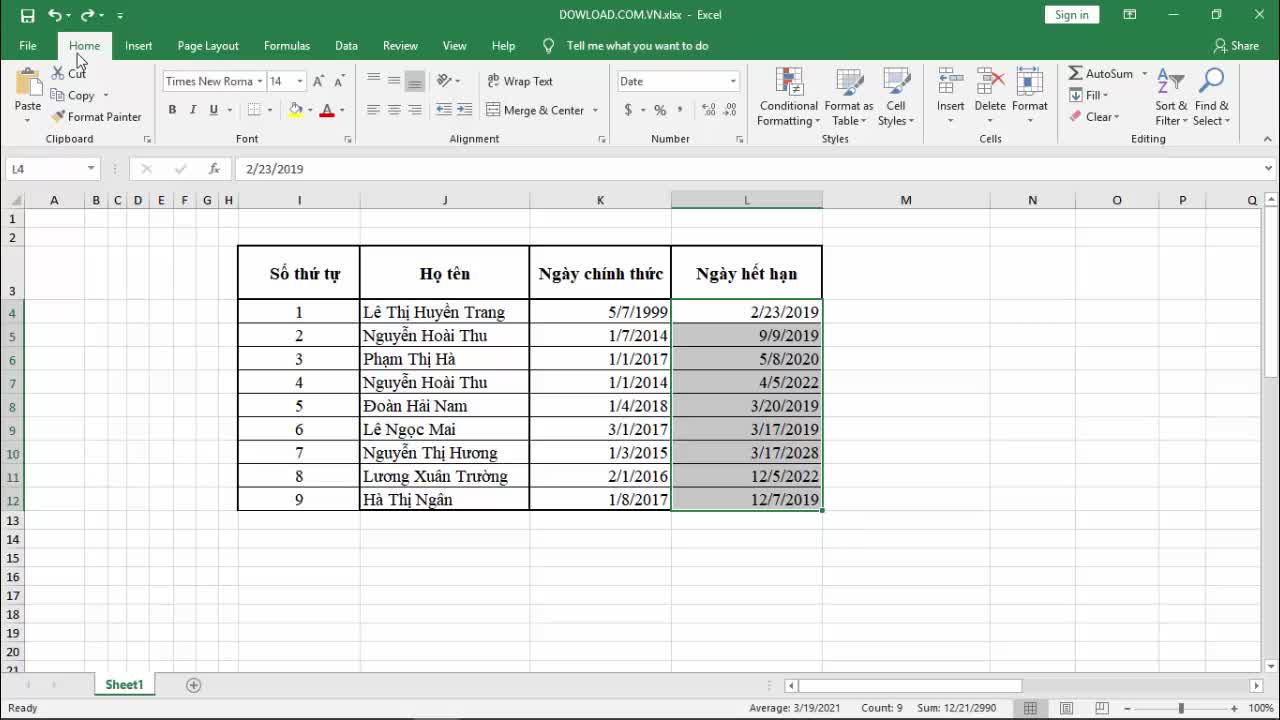
Task: Apply the Format Painter
Action: pyautogui.click(x=96, y=117)
